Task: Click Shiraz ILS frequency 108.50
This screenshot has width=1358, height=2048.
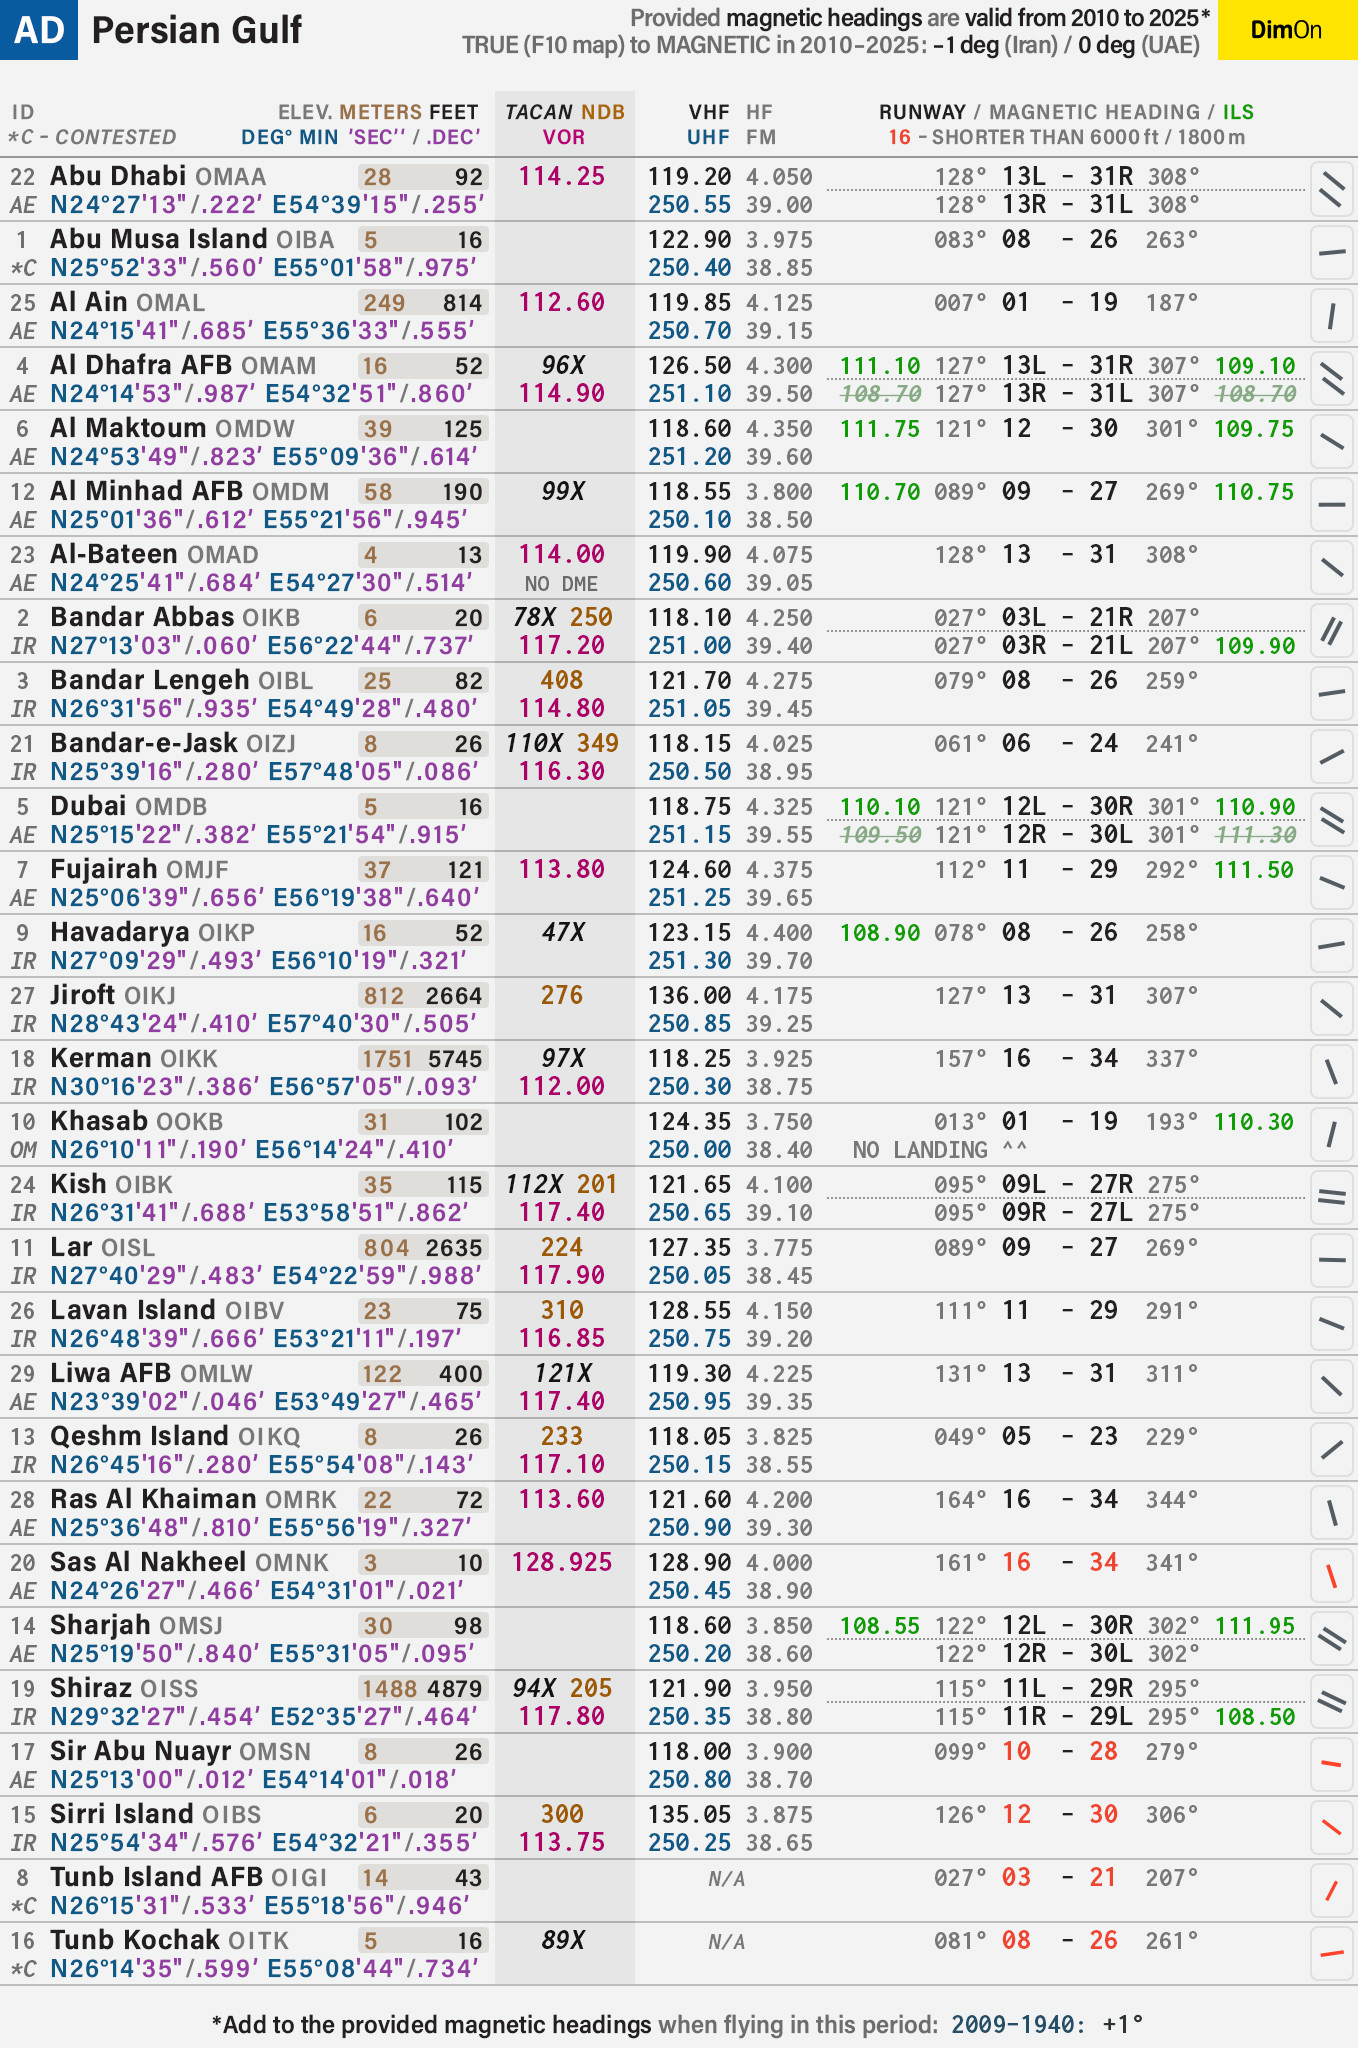Action: pos(1254,1717)
